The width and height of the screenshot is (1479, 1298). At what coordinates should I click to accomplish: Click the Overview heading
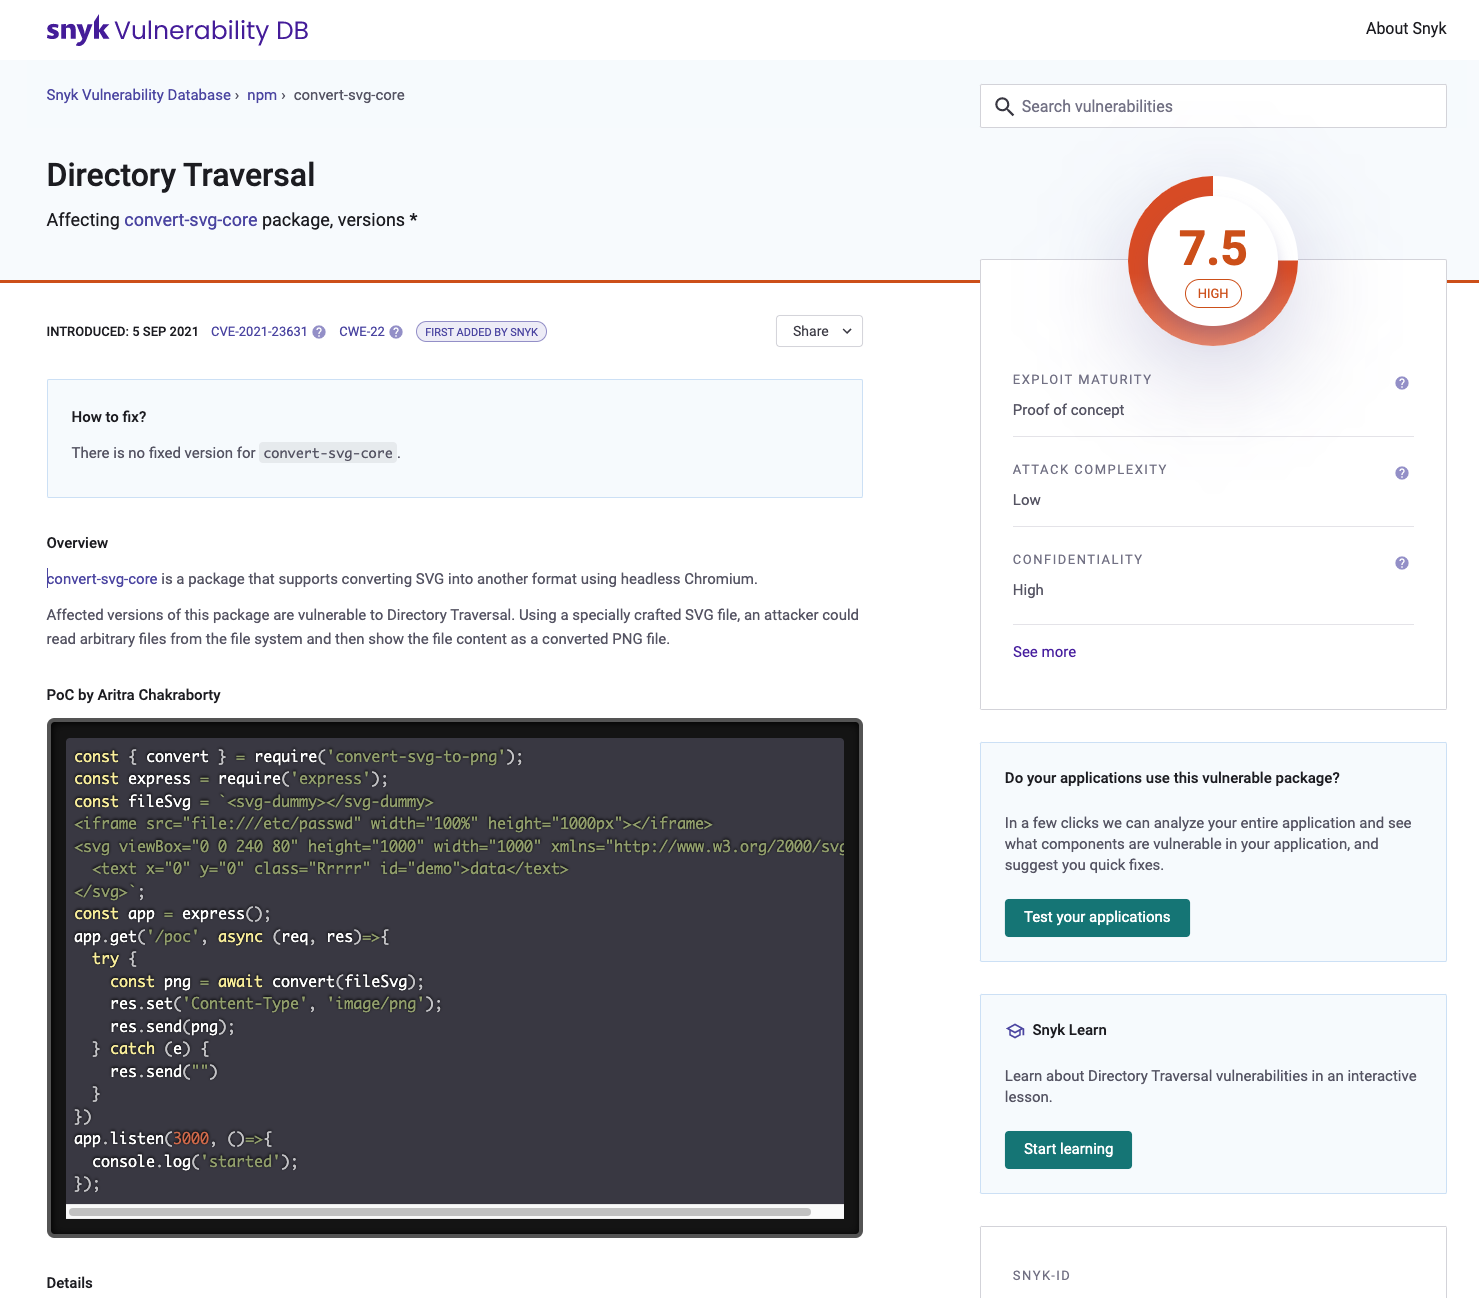77,543
